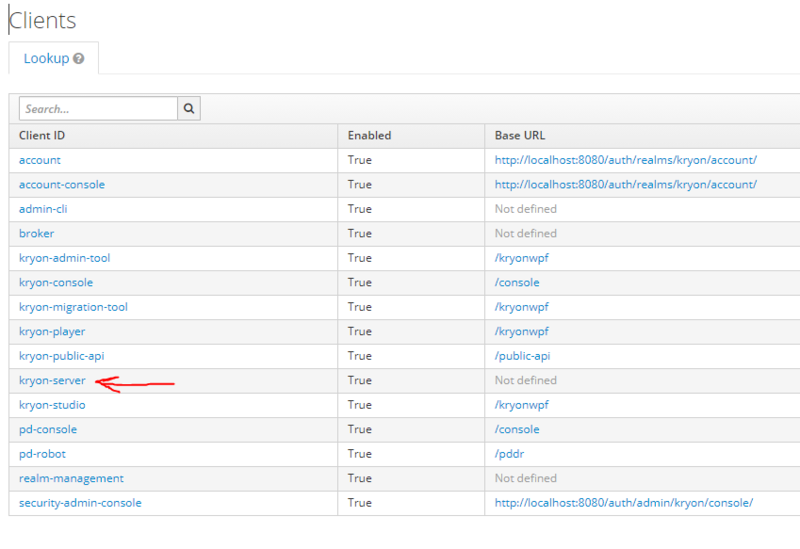The width and height of the screenshot is (800, 549).
Task: Click /console URL for pd-console
Action: click(x=517, y=430)
